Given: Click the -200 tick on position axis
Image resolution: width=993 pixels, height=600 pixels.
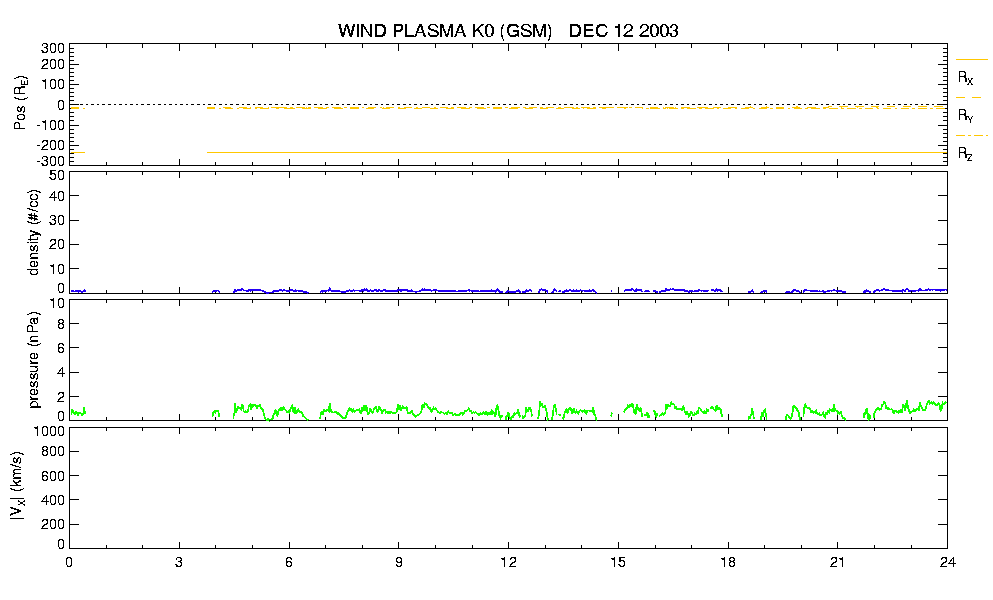Looking at the screenshot, I should click(x=50, y=145).
